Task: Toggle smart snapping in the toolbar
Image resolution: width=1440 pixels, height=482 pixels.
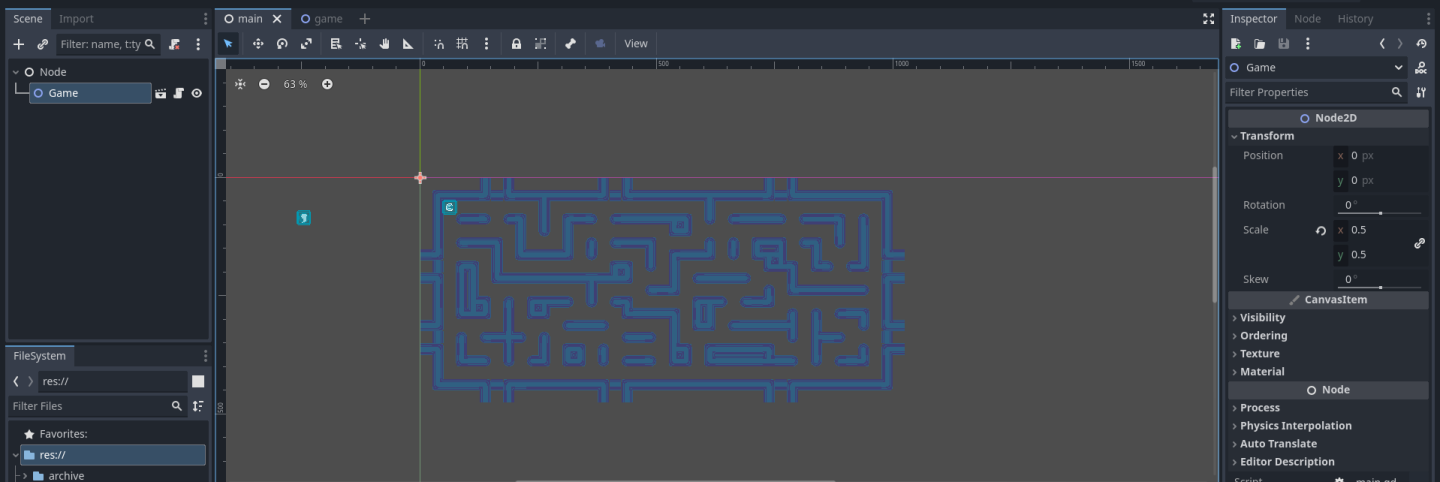Action: point(438,44)
